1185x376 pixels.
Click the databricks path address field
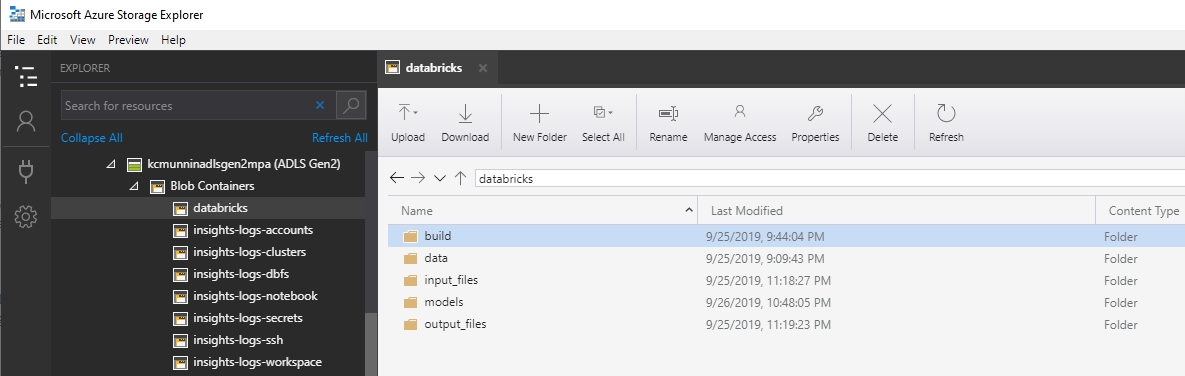pos(830,179)
